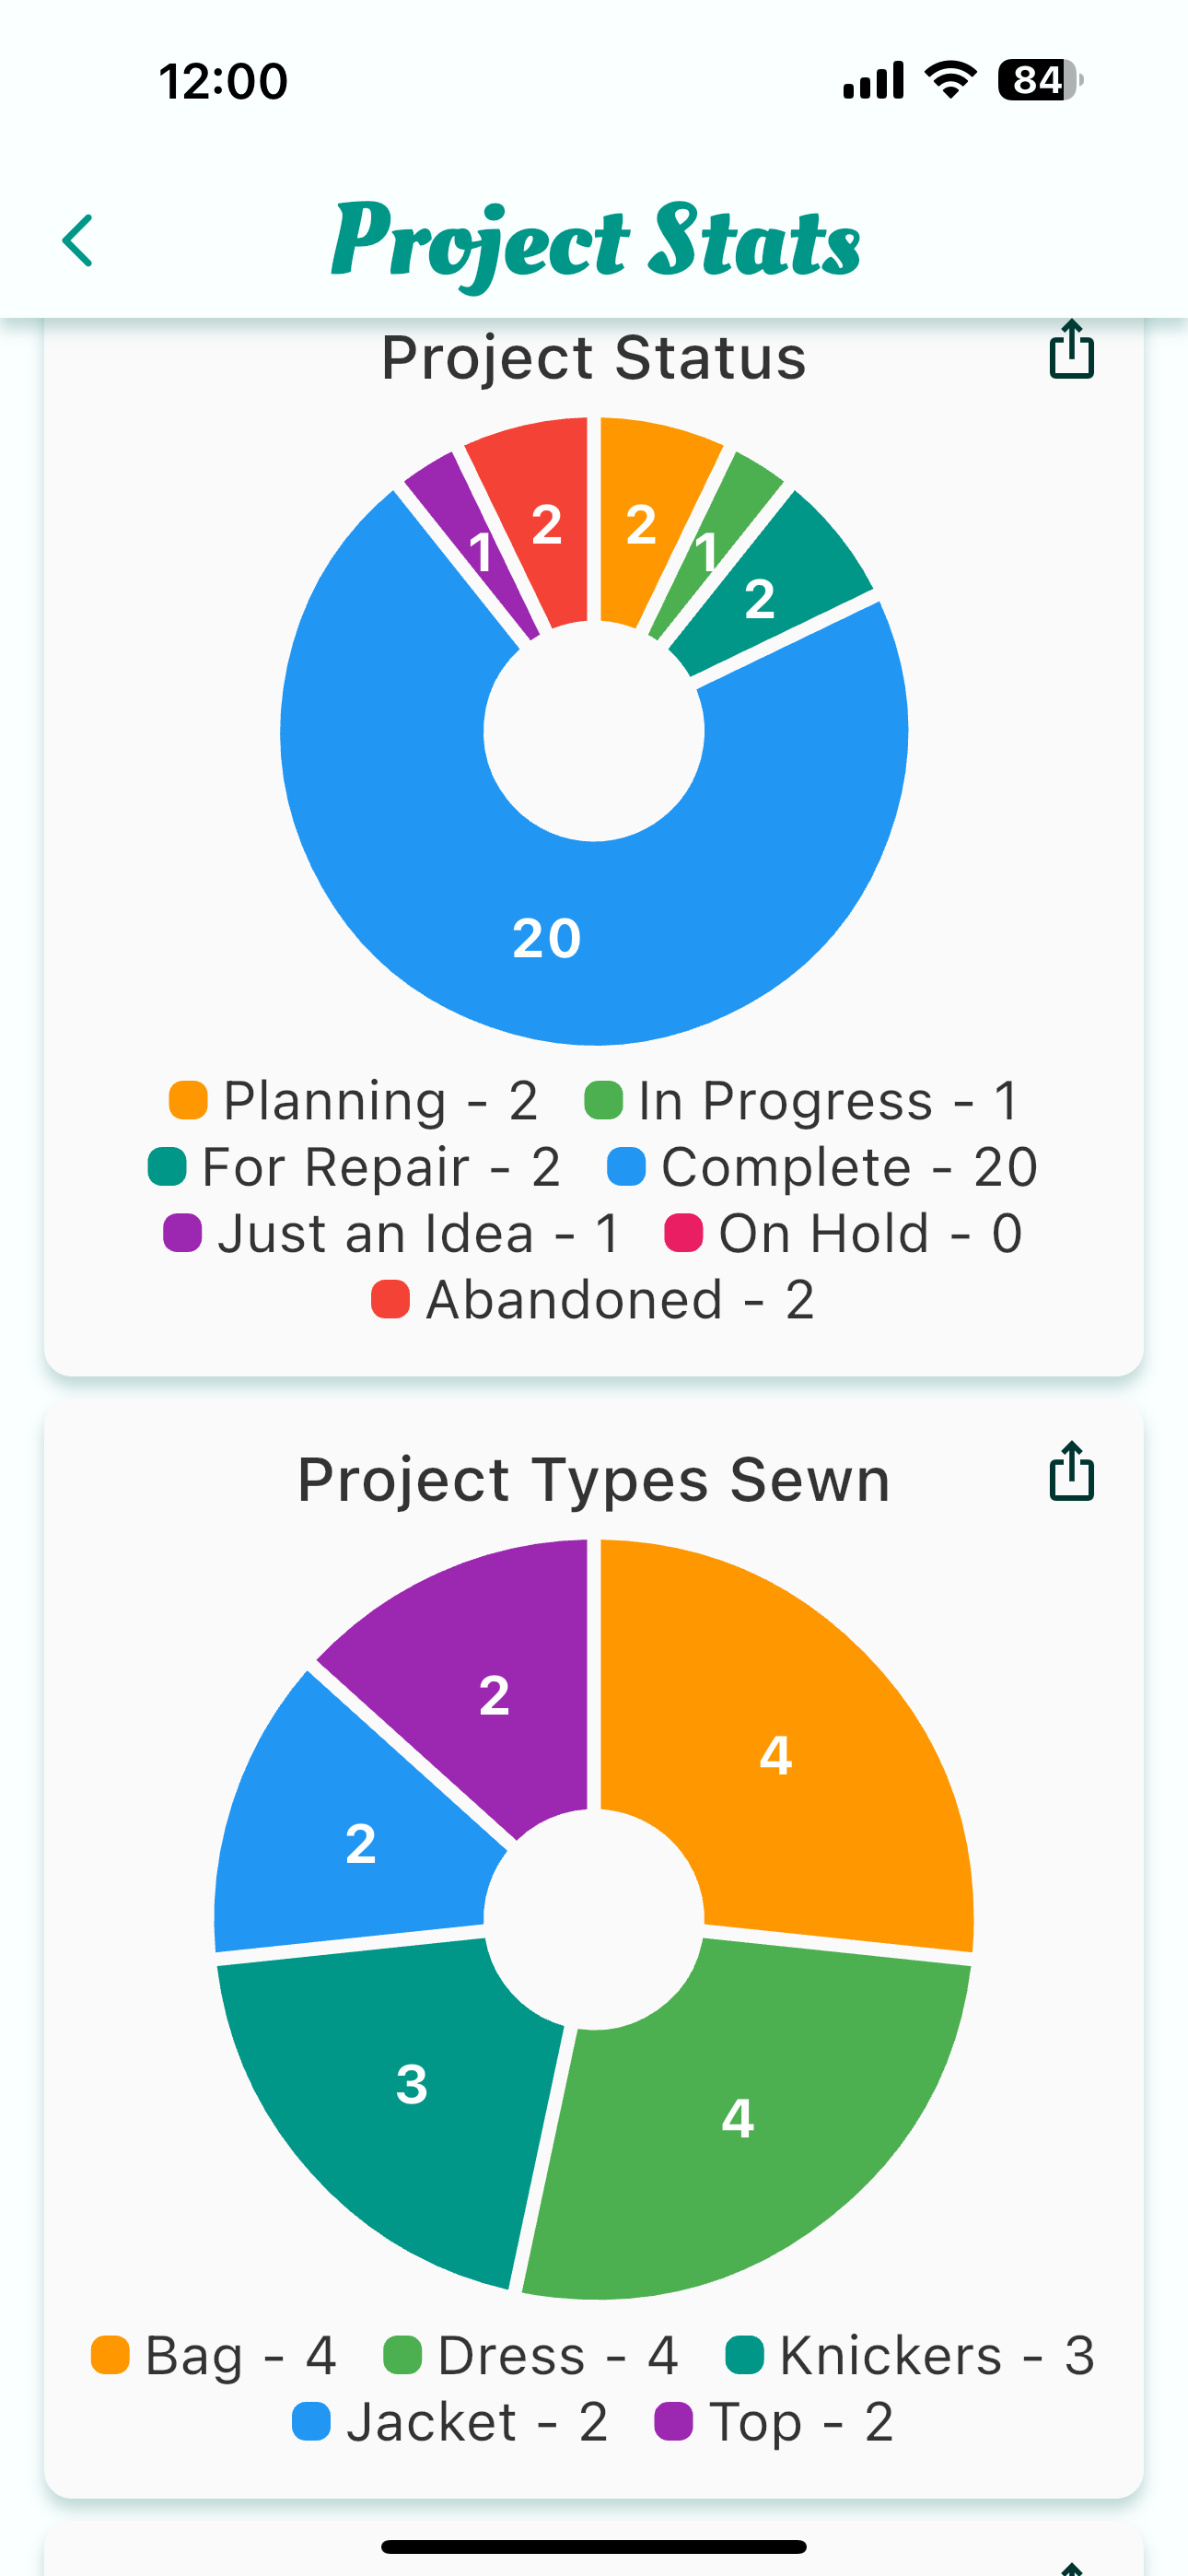
Task: Share the Project Status chart
Action: tap(1071, 350)
